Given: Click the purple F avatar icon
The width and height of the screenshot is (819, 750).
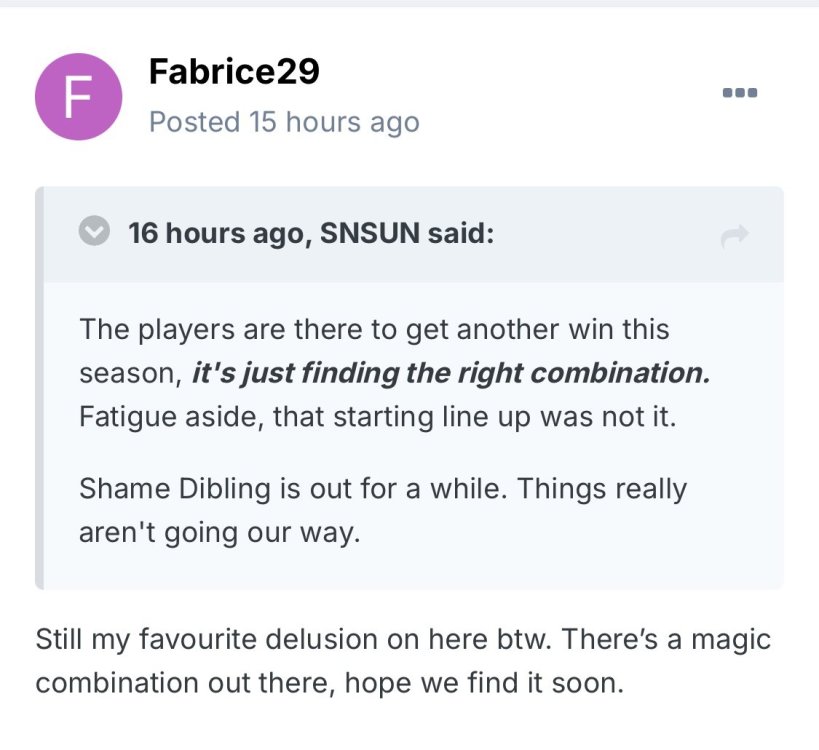Looking at the screenshot, I should (78, 97).
